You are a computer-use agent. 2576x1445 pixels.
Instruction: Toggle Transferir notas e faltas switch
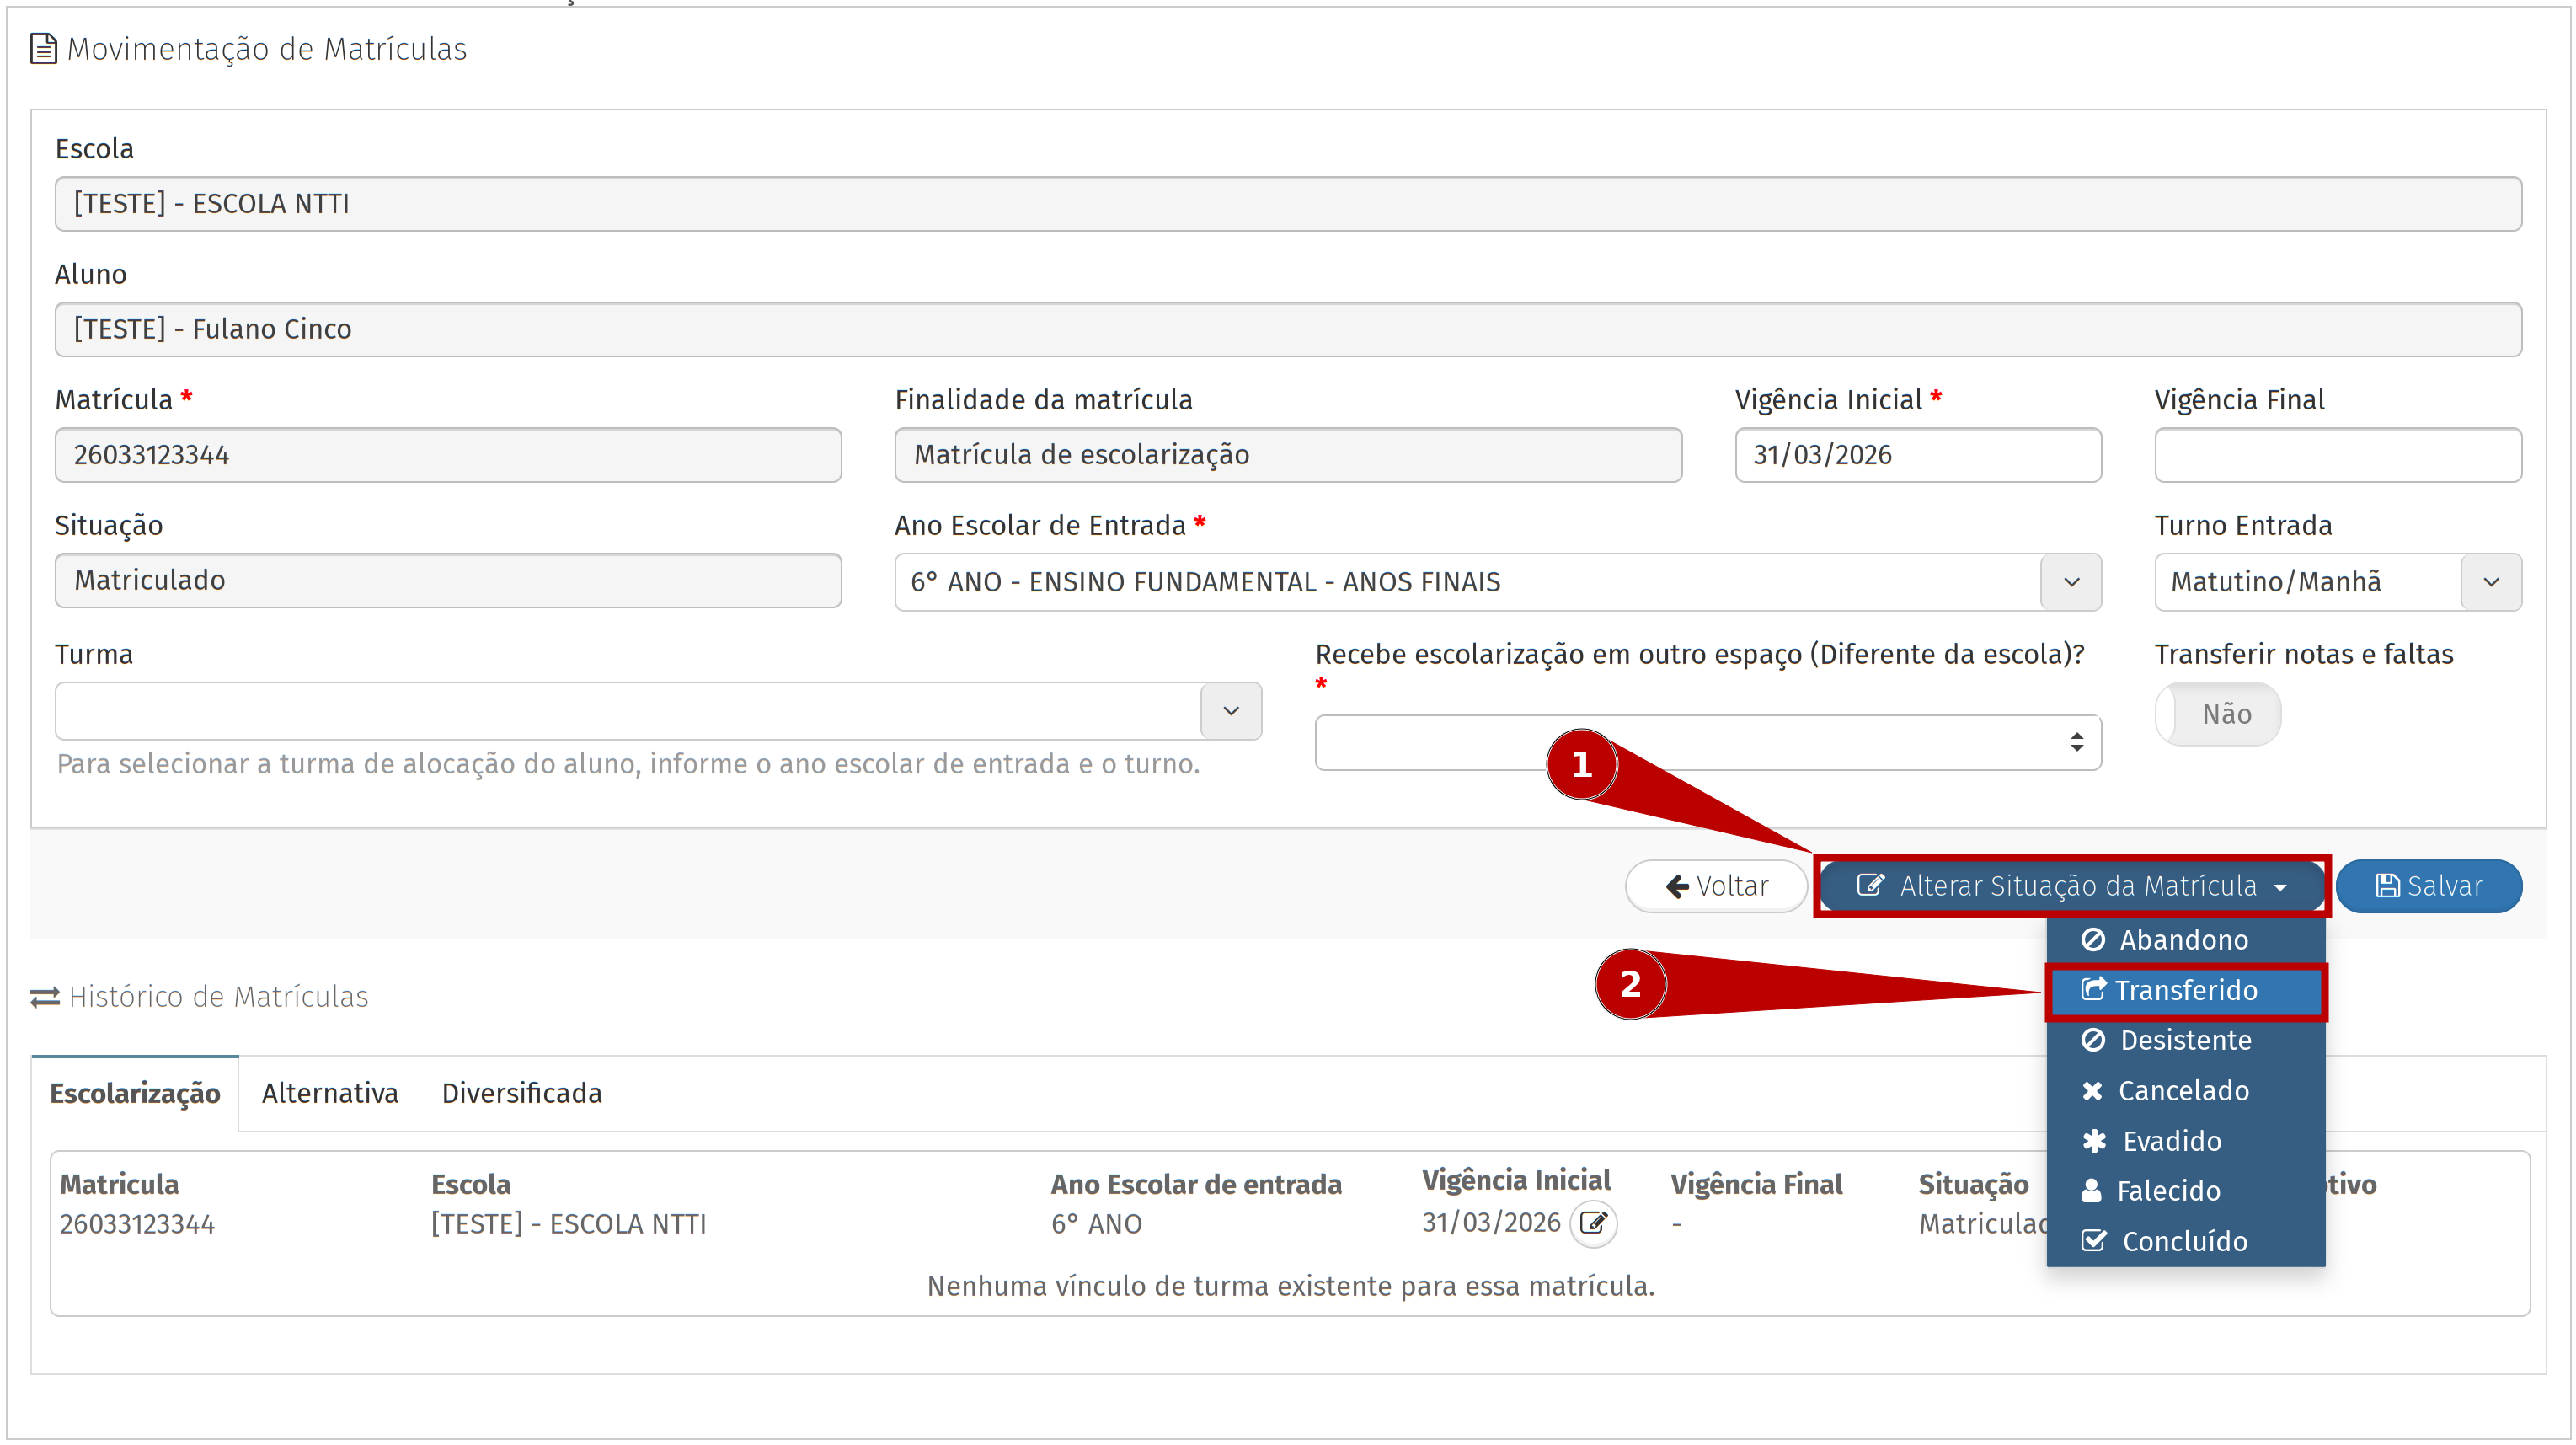pyautogui.click(x=2217, y=714)
